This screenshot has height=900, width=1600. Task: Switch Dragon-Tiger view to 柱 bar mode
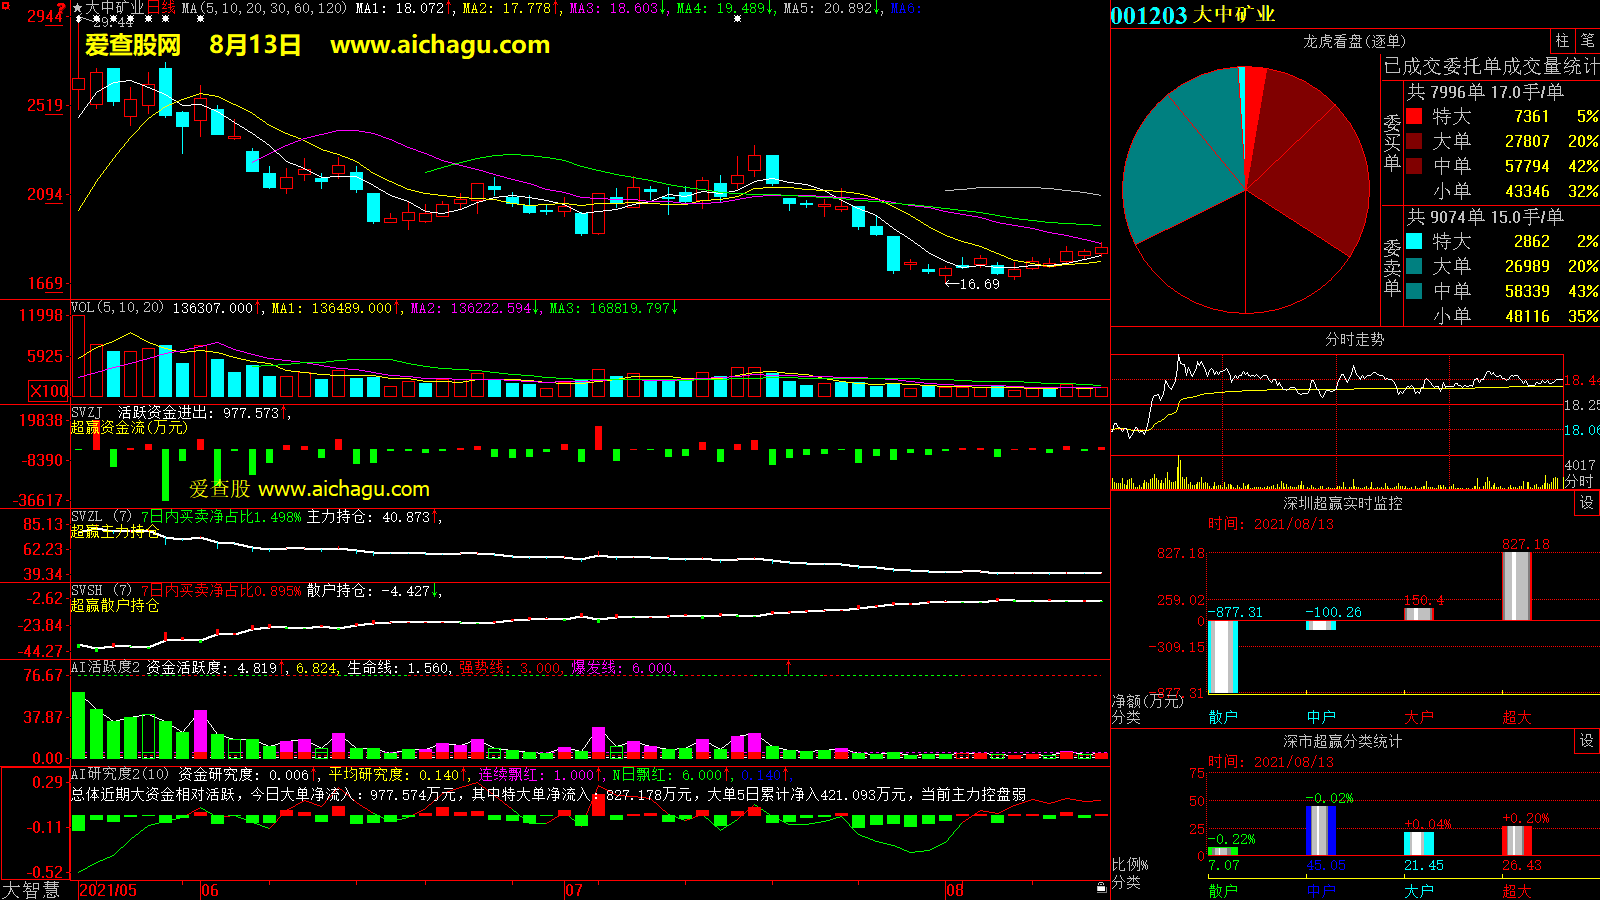pos(1561,41)
